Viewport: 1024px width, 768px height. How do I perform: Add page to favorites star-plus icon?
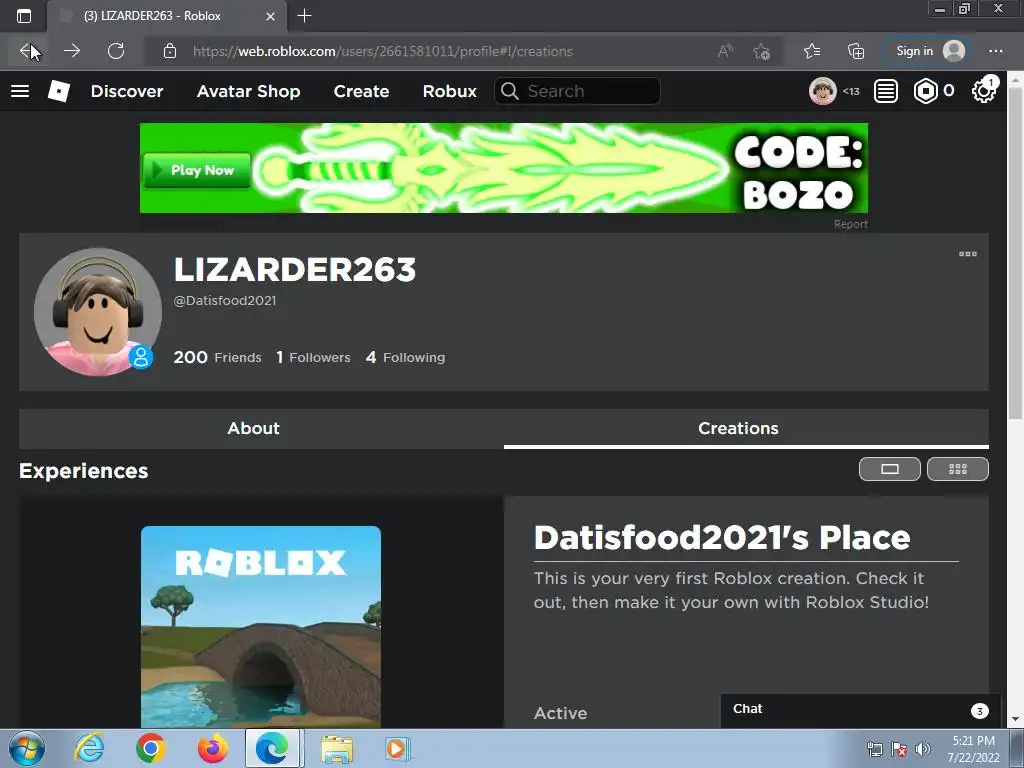[x=761, y=51]
